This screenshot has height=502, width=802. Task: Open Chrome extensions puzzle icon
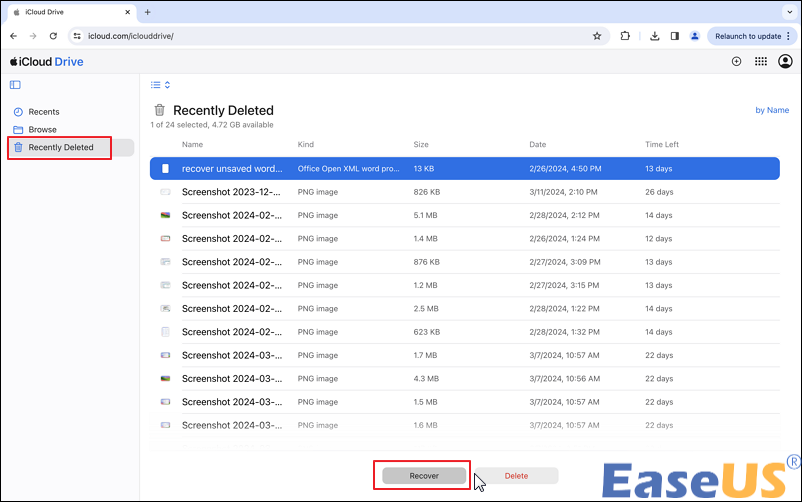(x=625, y=36)
